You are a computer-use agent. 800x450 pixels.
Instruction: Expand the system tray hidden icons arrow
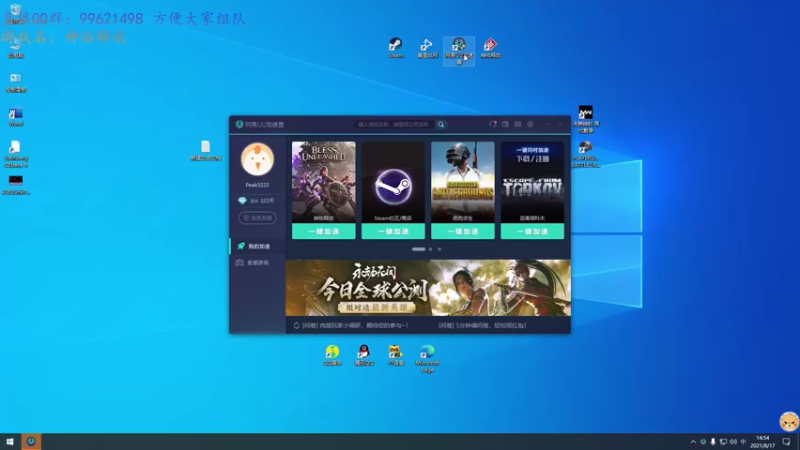(693, 442)
